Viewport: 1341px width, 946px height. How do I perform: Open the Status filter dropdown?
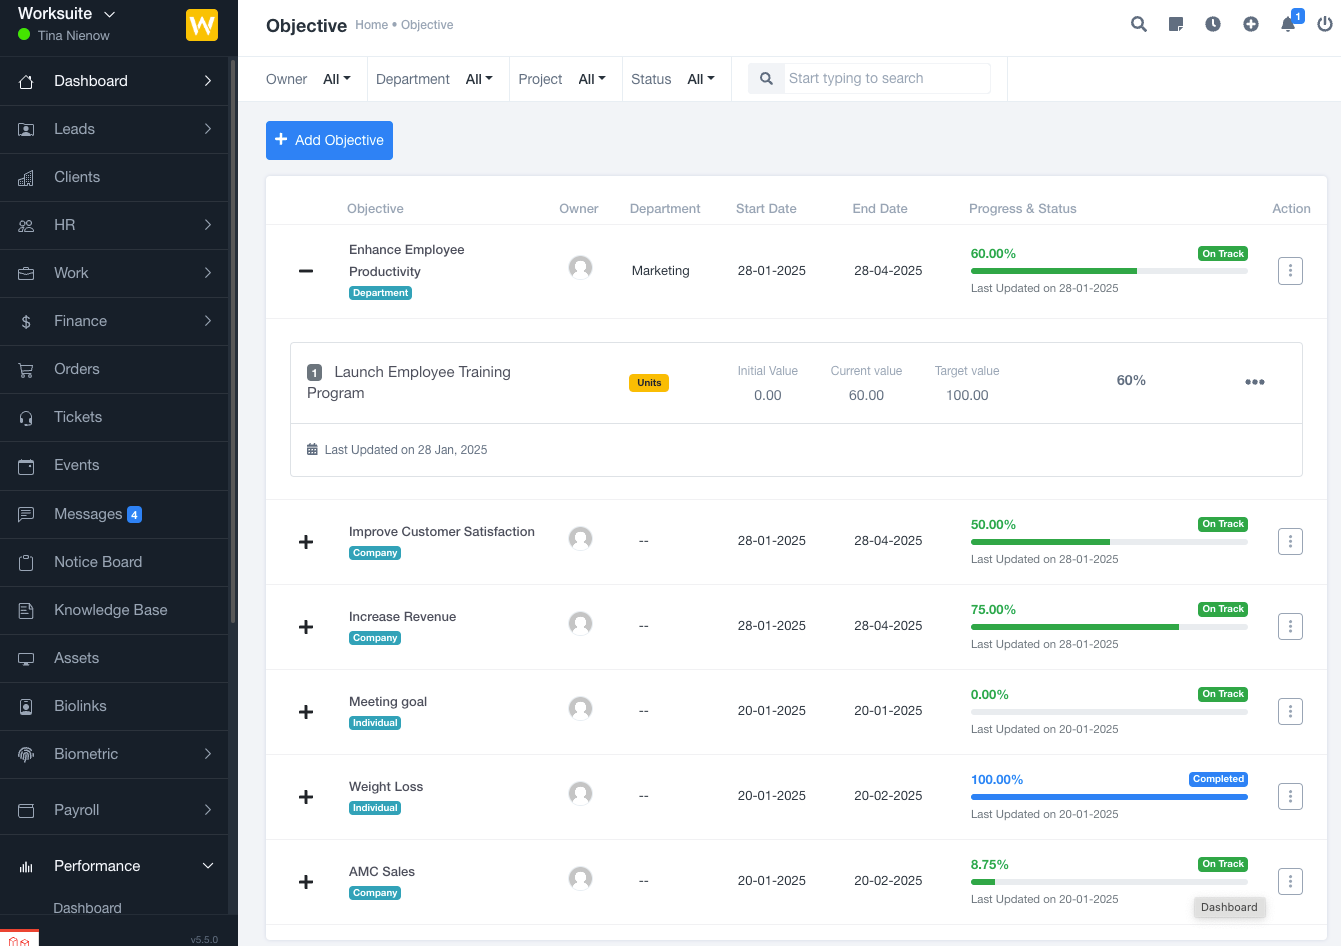(x=701, y=79)
